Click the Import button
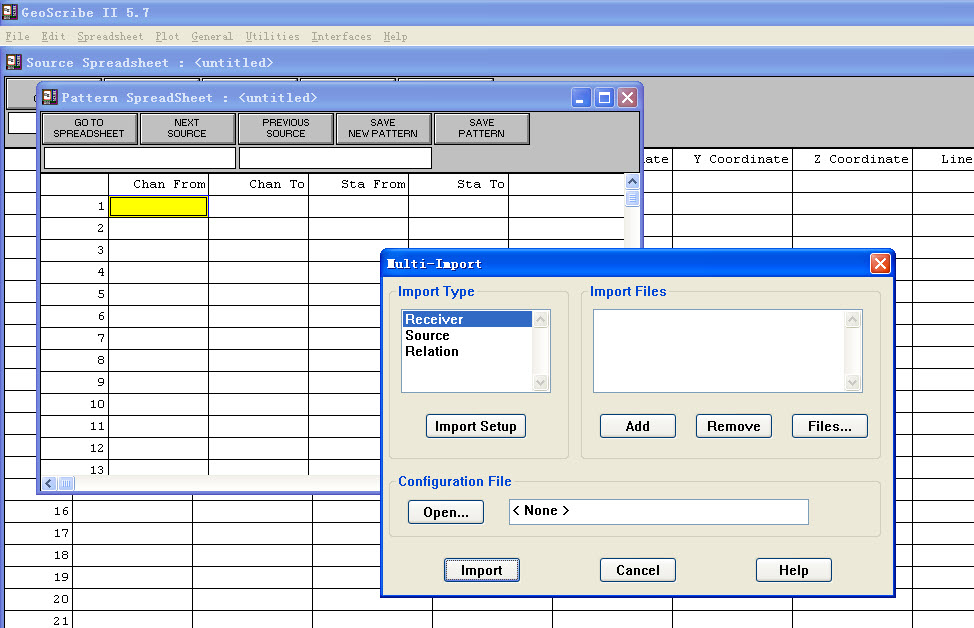 click(482, 570)
